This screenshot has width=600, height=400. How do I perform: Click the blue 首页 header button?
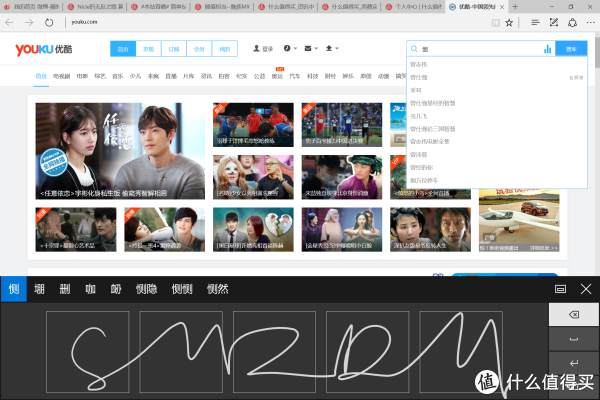pos(123,49)
